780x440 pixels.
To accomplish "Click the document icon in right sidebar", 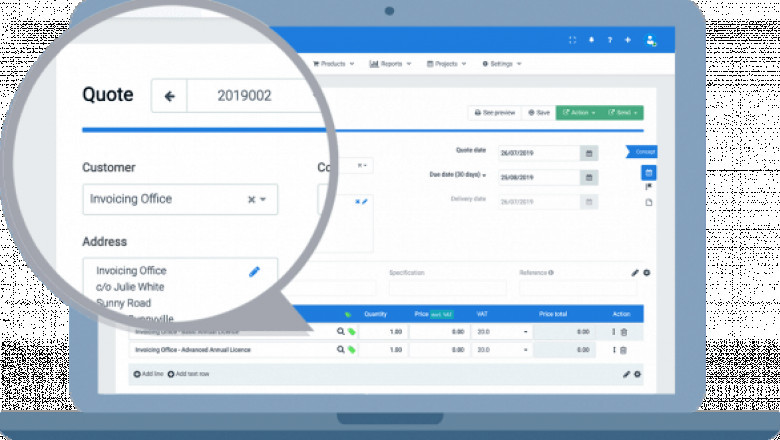I will (649, 202).
